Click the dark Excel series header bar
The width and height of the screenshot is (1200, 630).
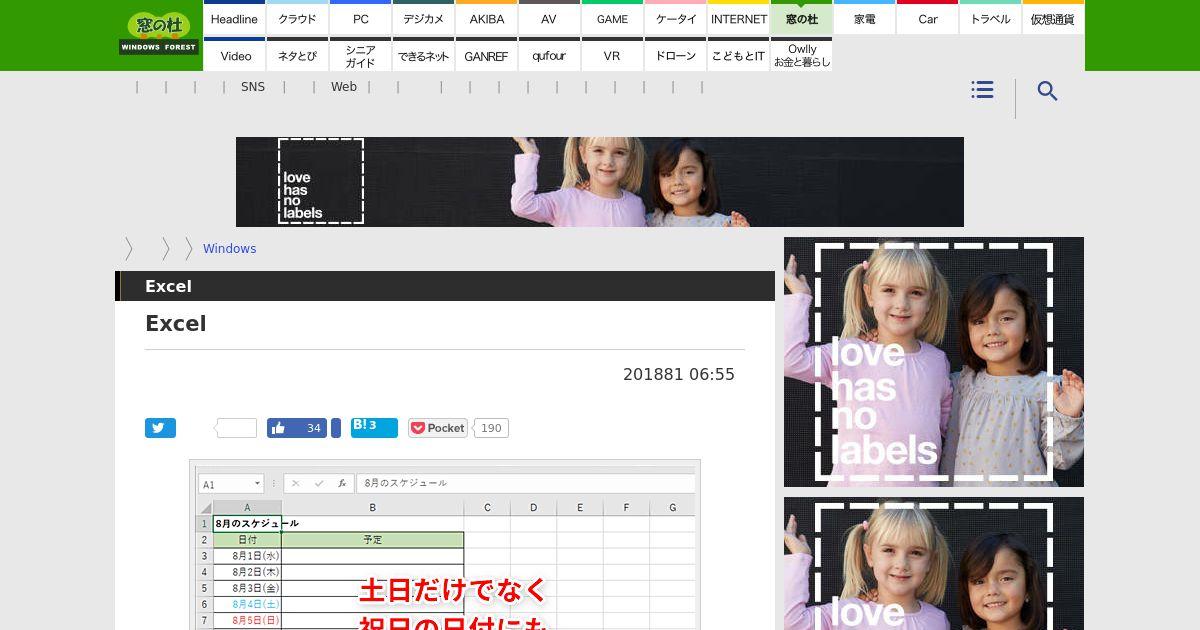(445, 286)
